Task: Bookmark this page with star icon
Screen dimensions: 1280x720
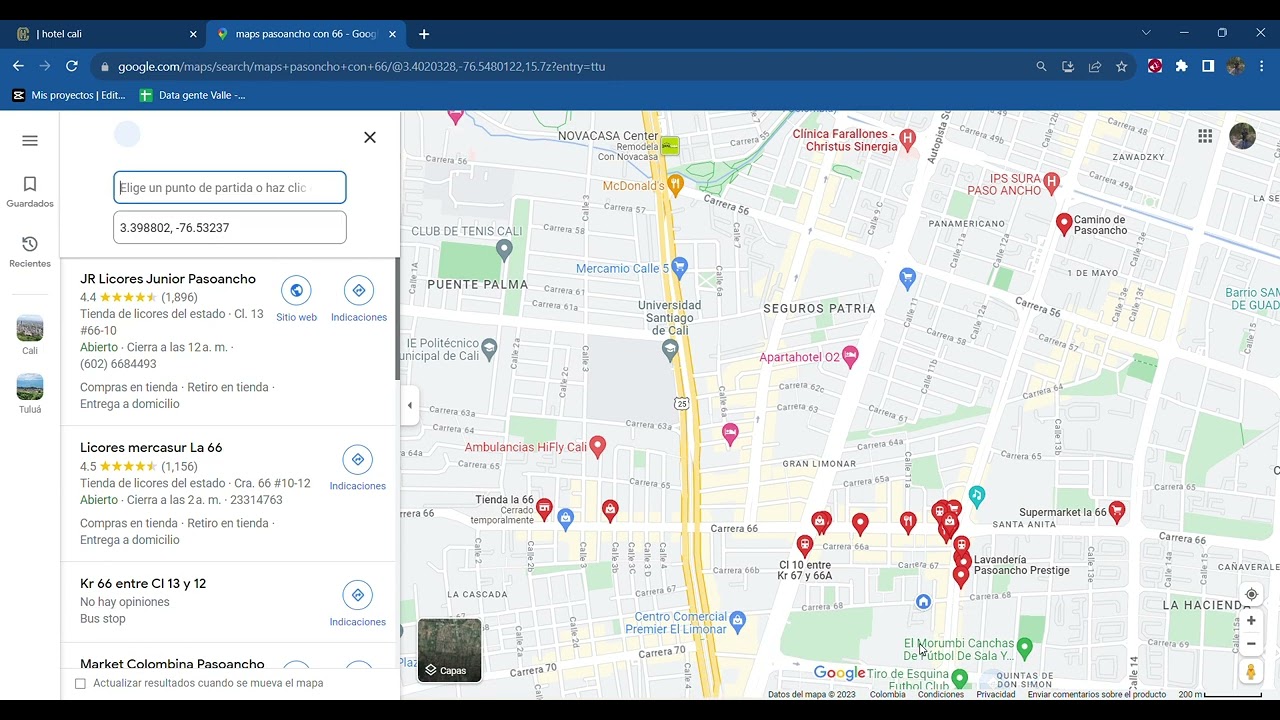Action: coord(1122,66)
